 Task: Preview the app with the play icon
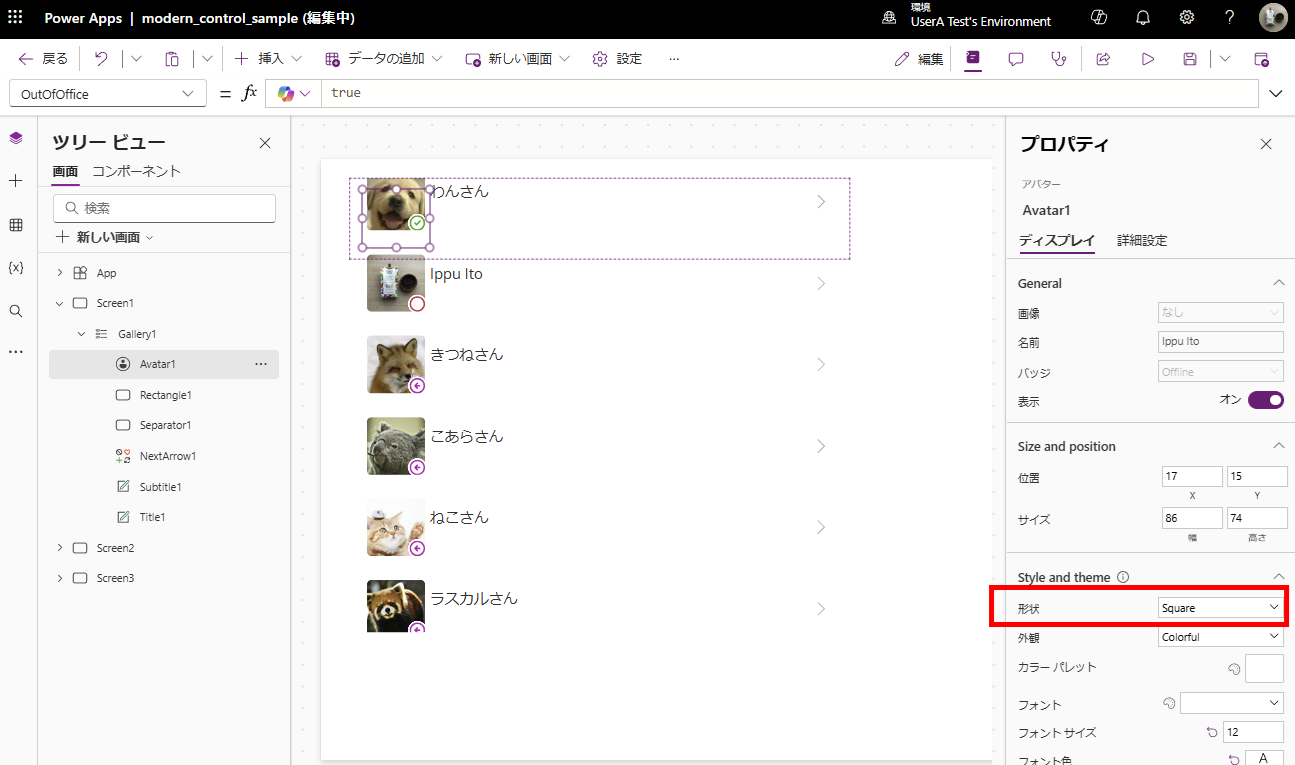(x=1145, y=59)
